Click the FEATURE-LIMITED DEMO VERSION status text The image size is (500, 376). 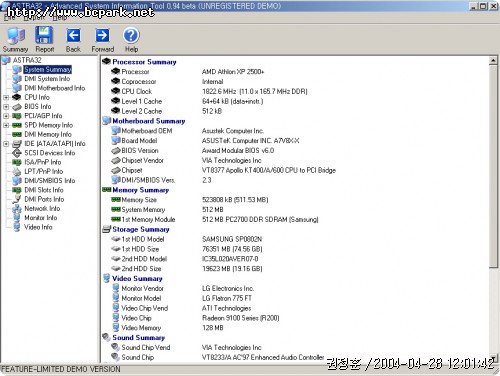60,369
